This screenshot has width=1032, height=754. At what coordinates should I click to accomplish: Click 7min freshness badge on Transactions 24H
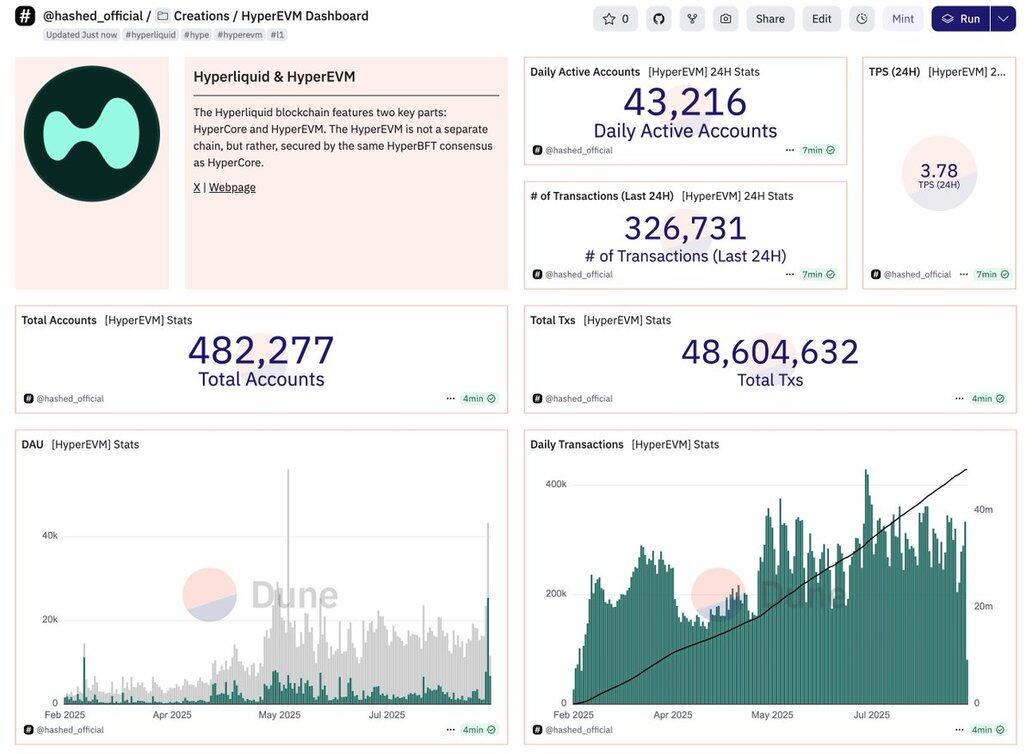click(819, 274)
